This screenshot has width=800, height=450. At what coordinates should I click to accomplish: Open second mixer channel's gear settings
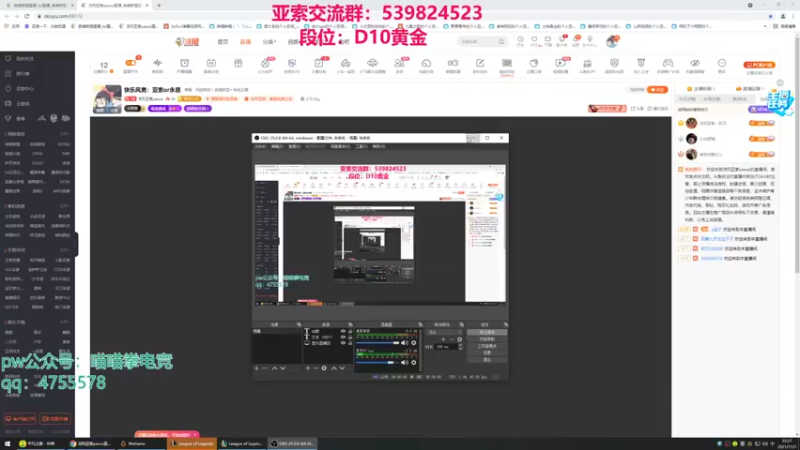tap(413, 363)
